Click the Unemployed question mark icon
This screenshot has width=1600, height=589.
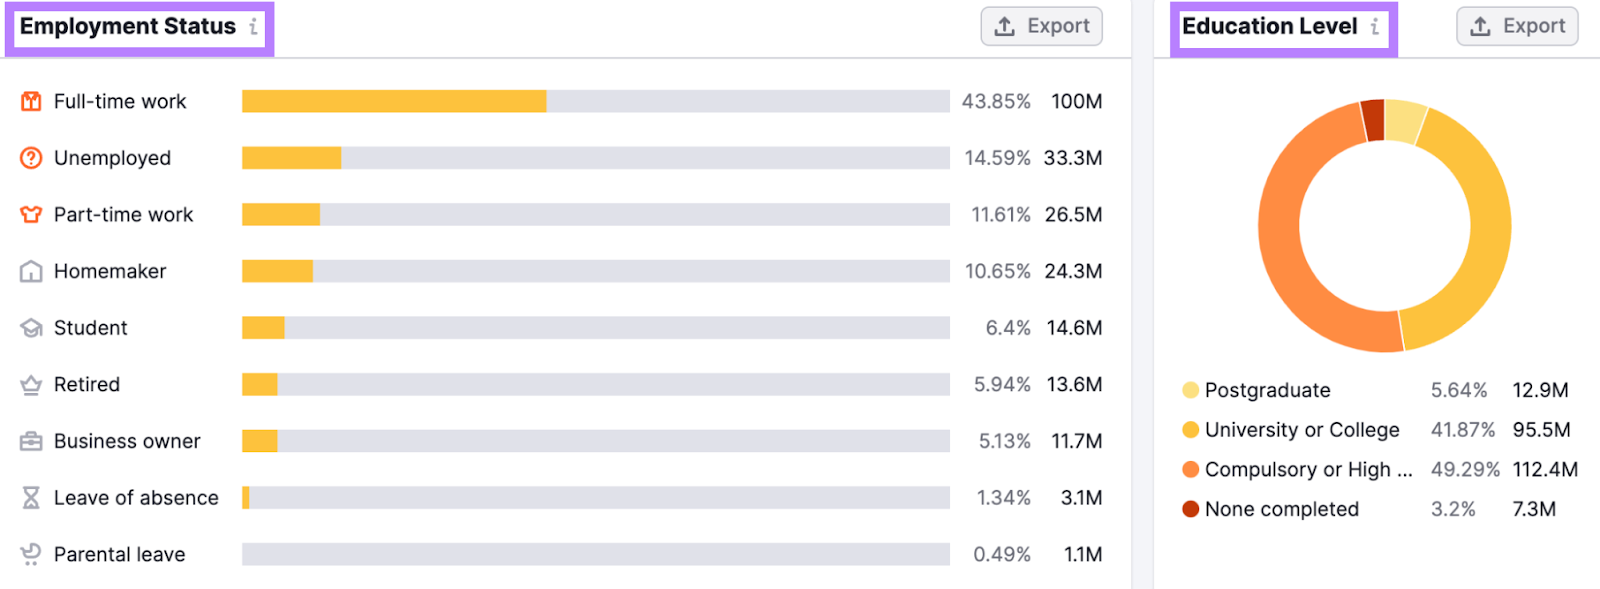[31, 158]
